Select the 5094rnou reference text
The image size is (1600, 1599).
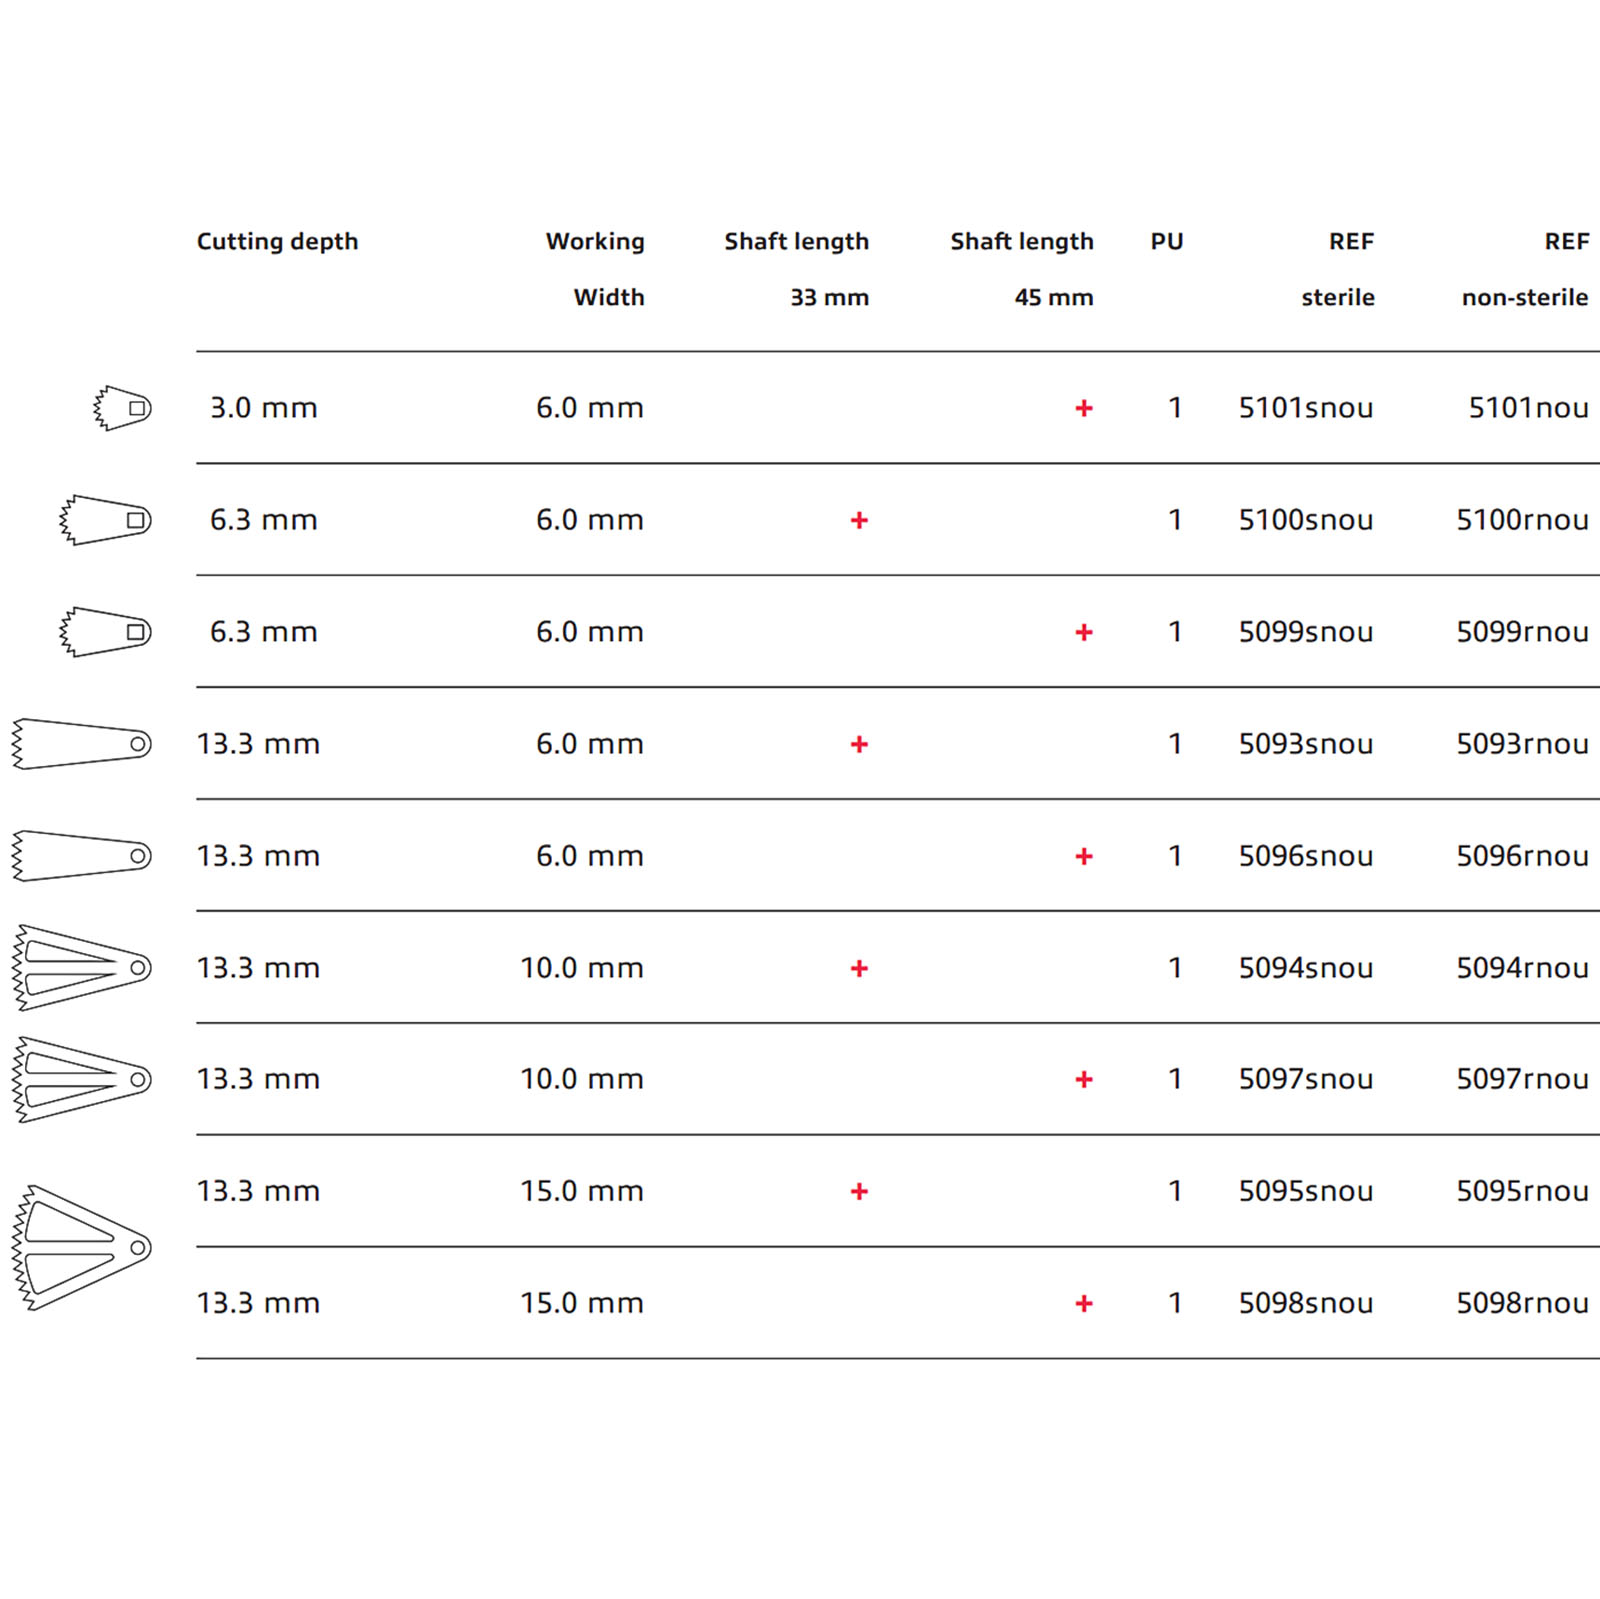click(x=1522, y=968)
